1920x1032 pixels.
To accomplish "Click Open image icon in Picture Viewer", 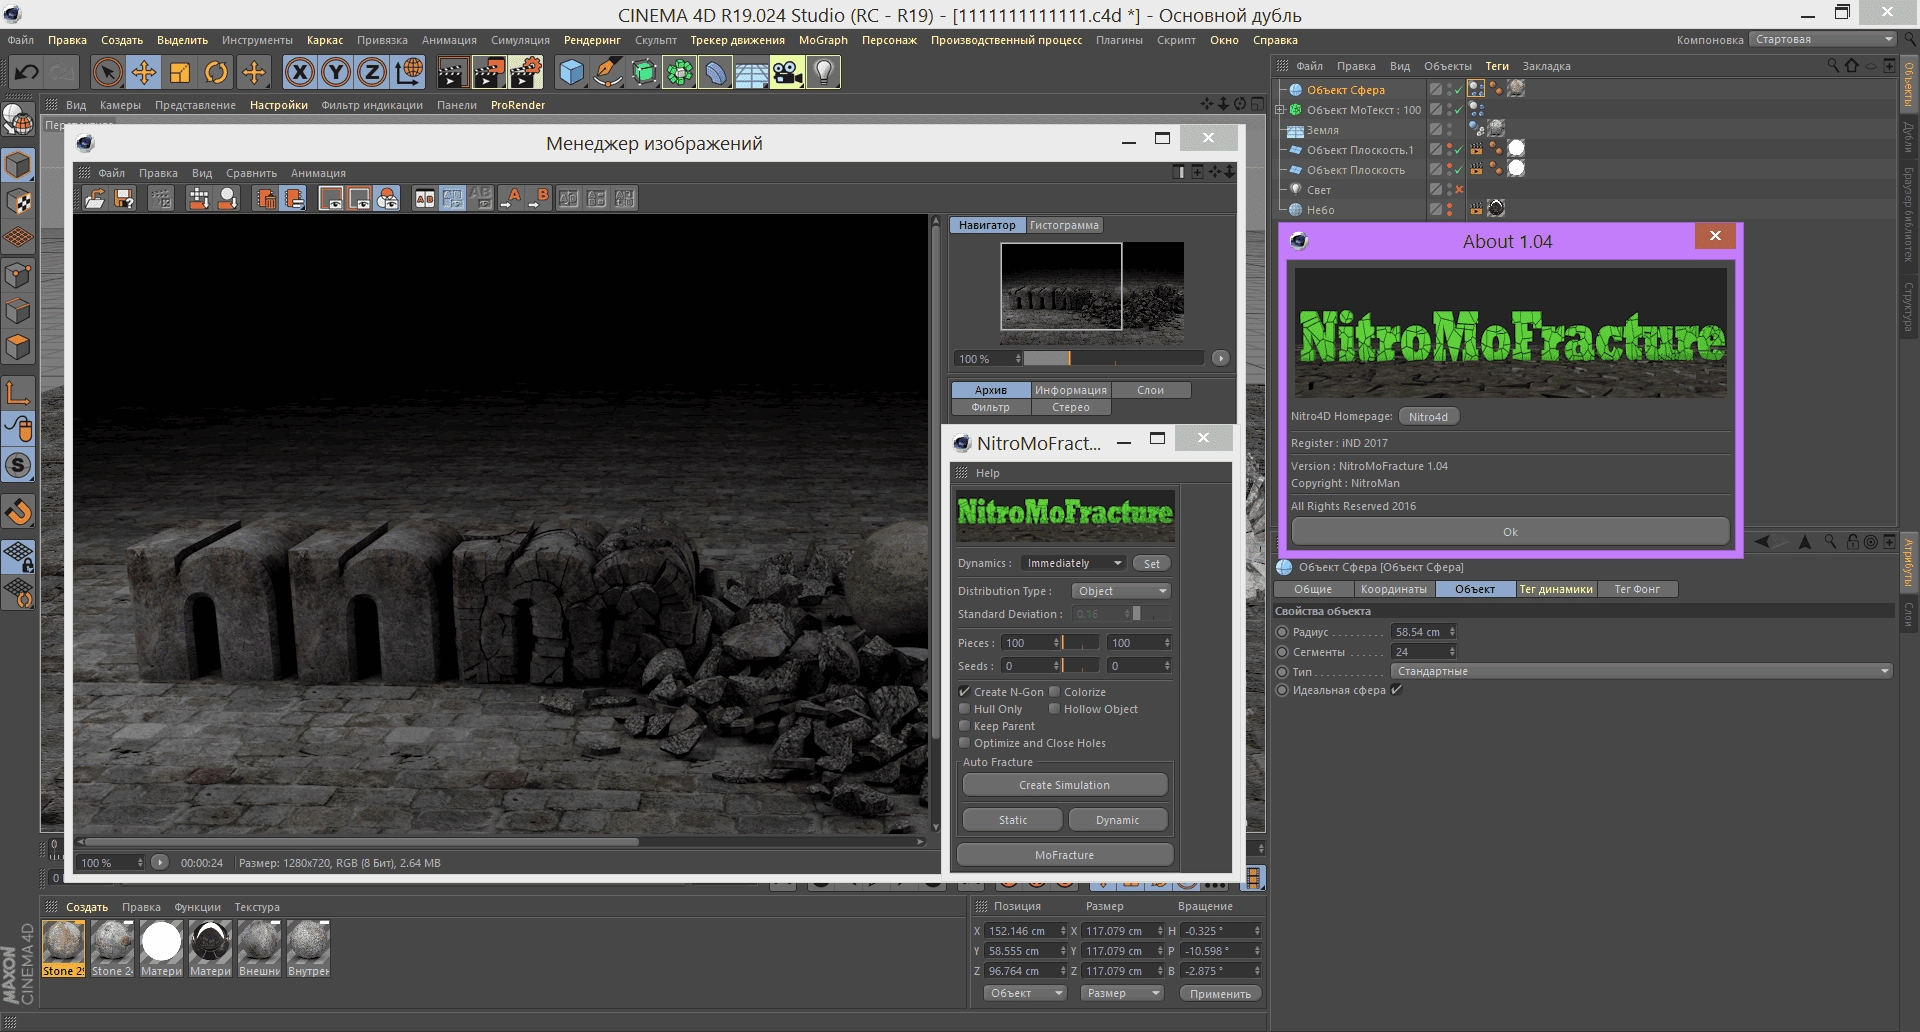I will pyautogui.click(x=94, y=198).
